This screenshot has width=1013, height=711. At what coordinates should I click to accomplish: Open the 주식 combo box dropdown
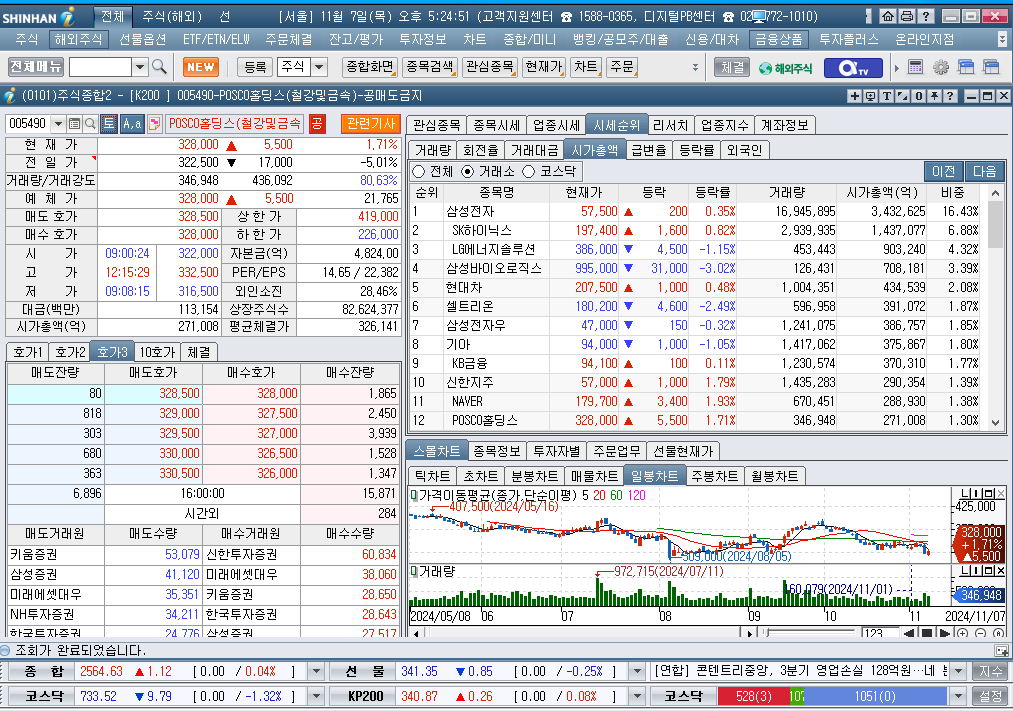tap(319, 67)
